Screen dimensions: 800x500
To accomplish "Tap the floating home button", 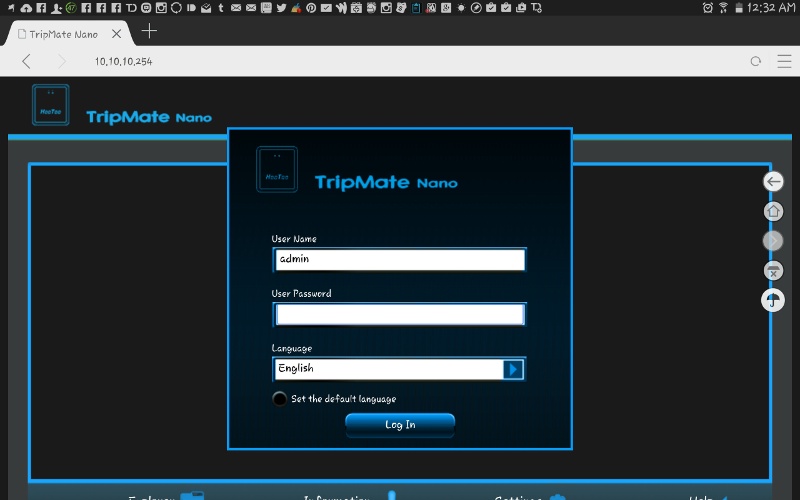I will click(x=773, y=211).
